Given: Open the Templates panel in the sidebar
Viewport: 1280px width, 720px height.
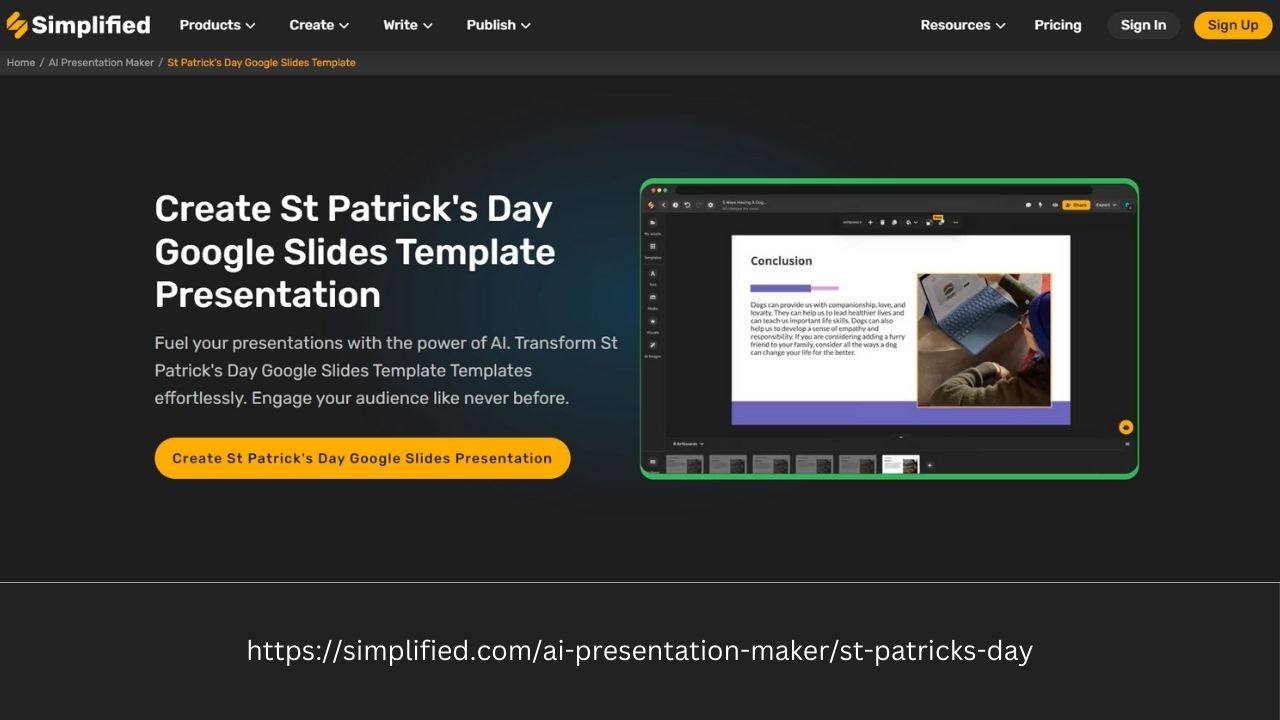Looking at the screenshot, I should (652, 247).
